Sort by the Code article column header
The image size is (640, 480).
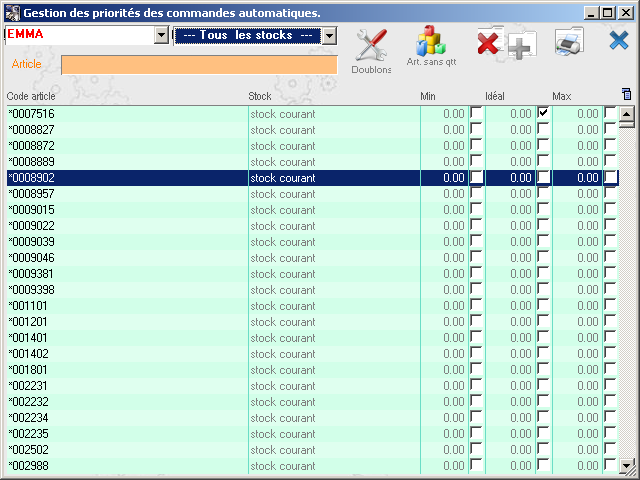coord(31,96)
